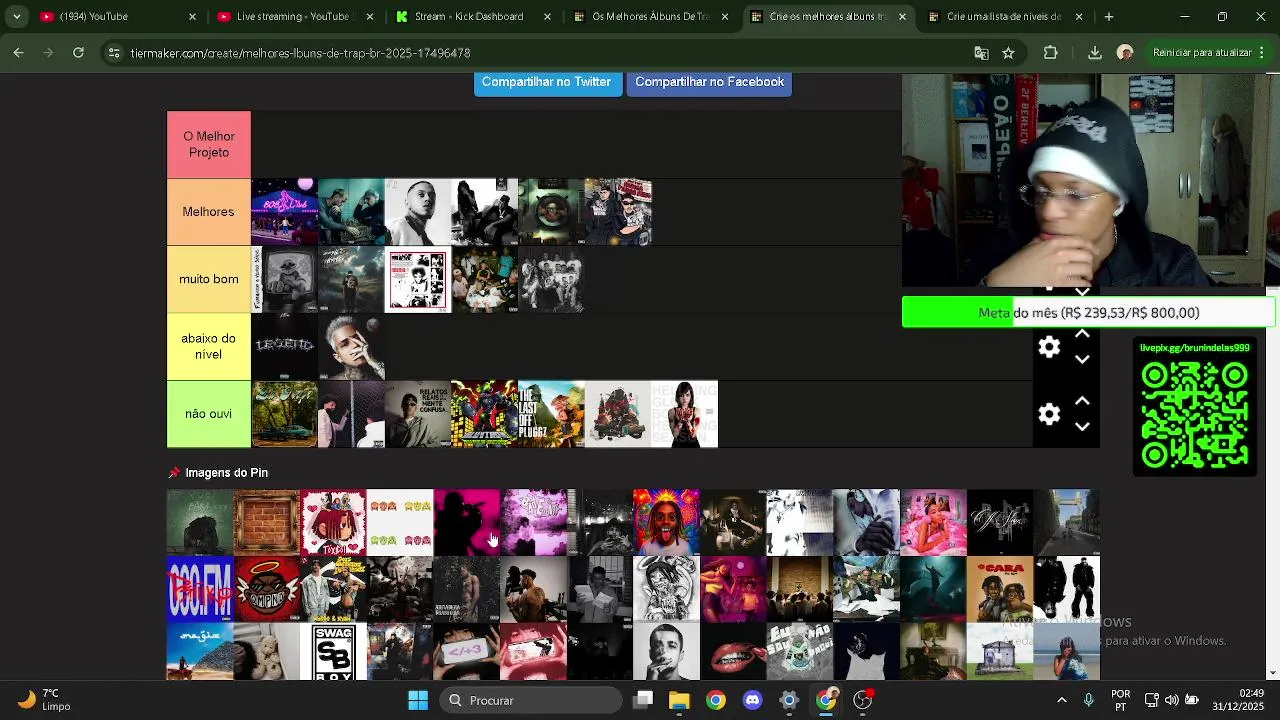Move 'abaixo do nível' row up
The width and height of the screenshot is (1280, 720).
click(1082, 335)
